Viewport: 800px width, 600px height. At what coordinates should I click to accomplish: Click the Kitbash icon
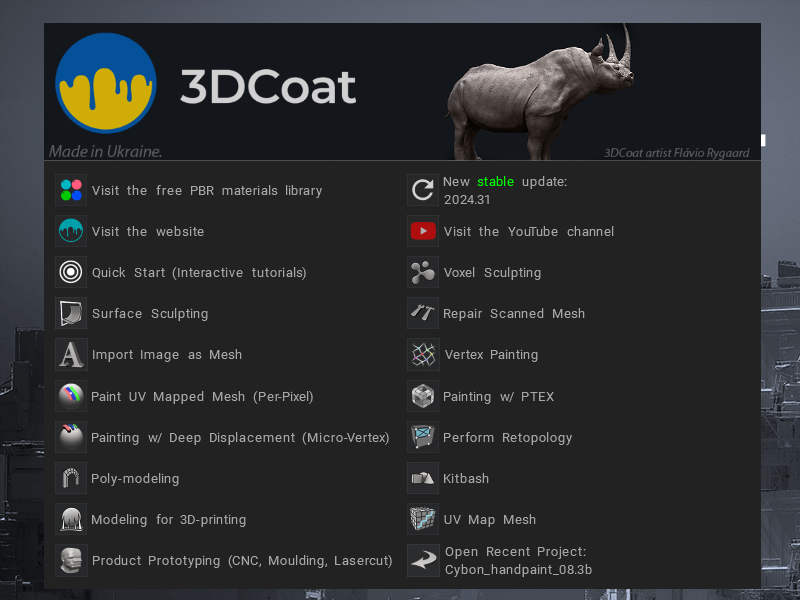423,478
